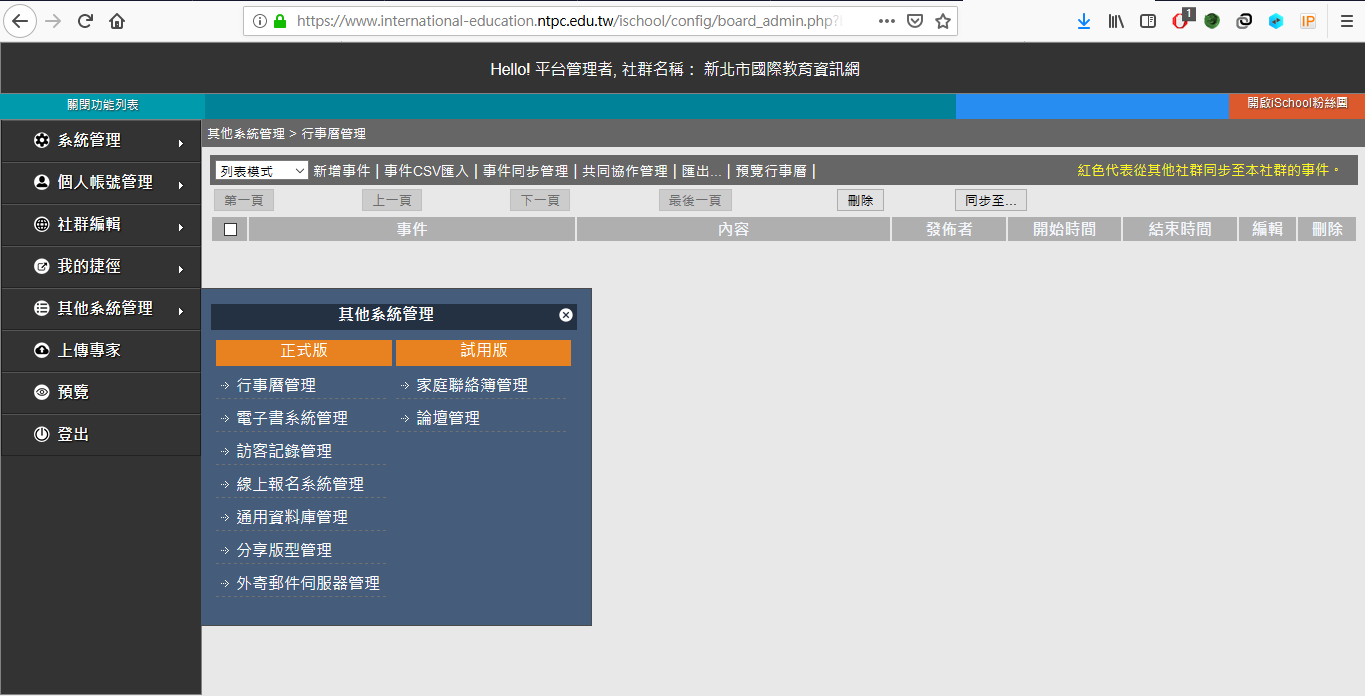Image resolution: width=1365 pixels, height=696 pixels.
Task: Click the cloud upload icon beside 上傳專家
Action: pos(41,351)
